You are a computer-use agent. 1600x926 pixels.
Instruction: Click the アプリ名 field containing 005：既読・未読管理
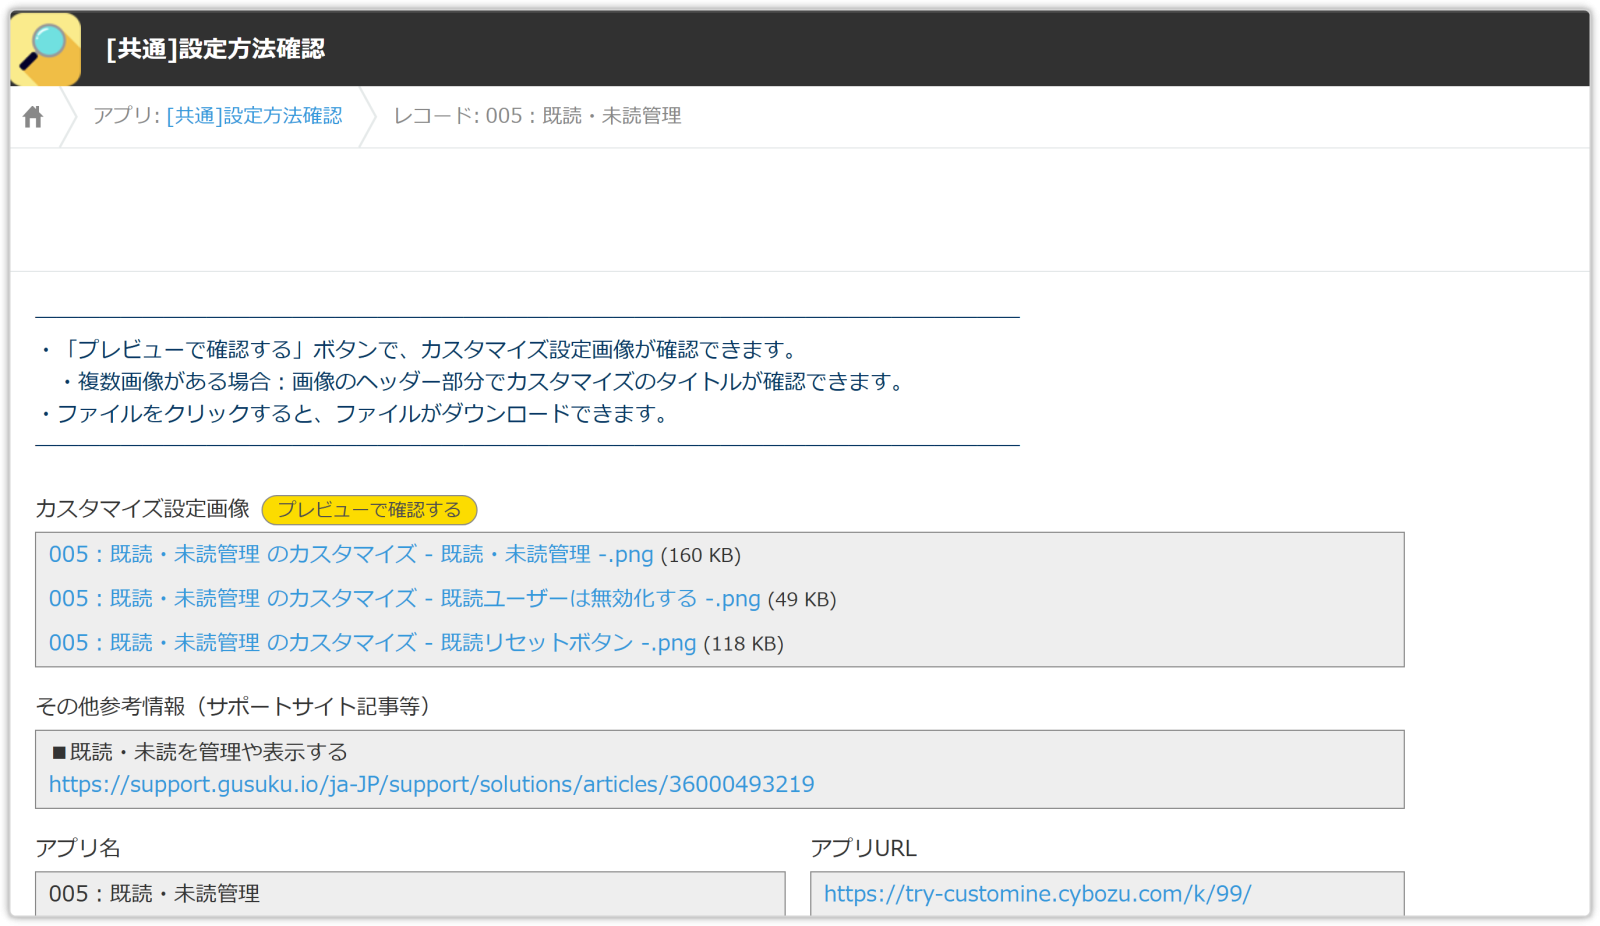point(409,894)
